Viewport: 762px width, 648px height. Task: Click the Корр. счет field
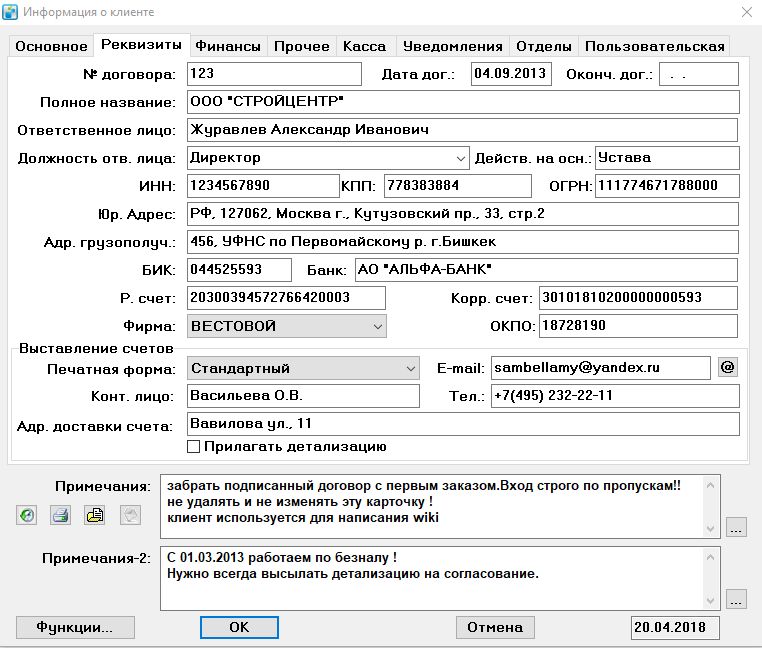[x=638, y=298]
